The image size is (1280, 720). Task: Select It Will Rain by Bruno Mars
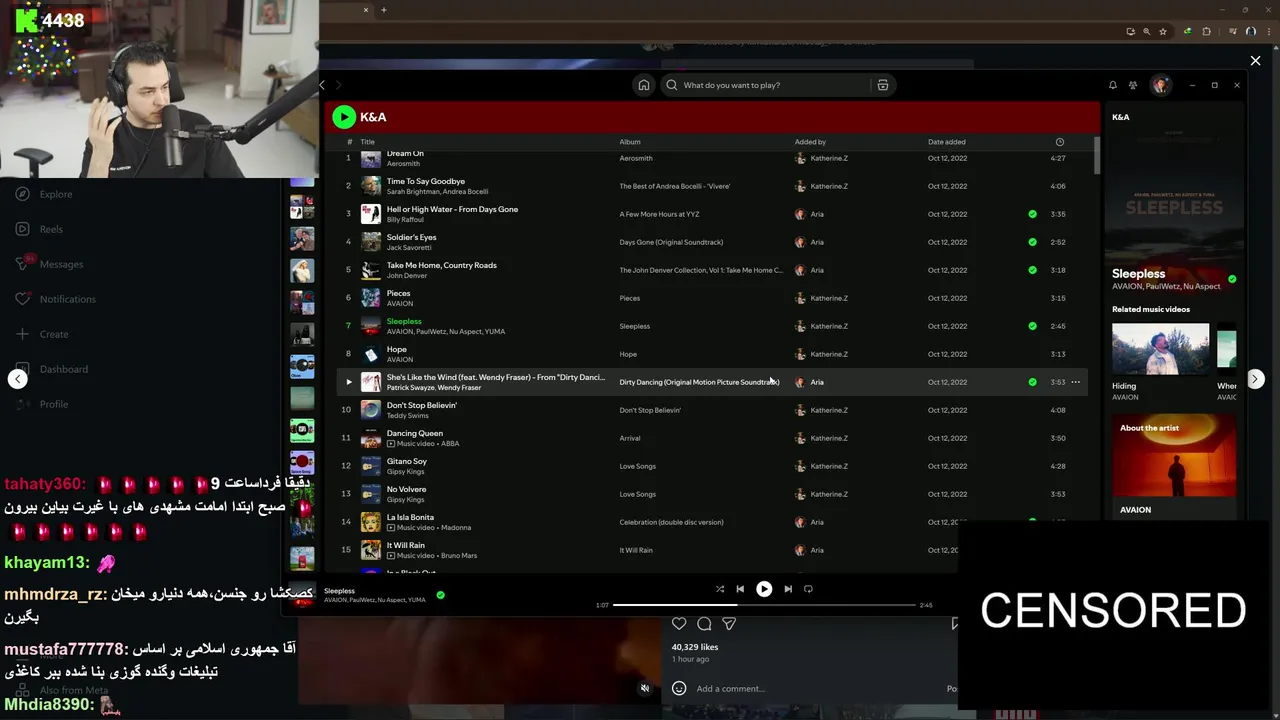406,545
